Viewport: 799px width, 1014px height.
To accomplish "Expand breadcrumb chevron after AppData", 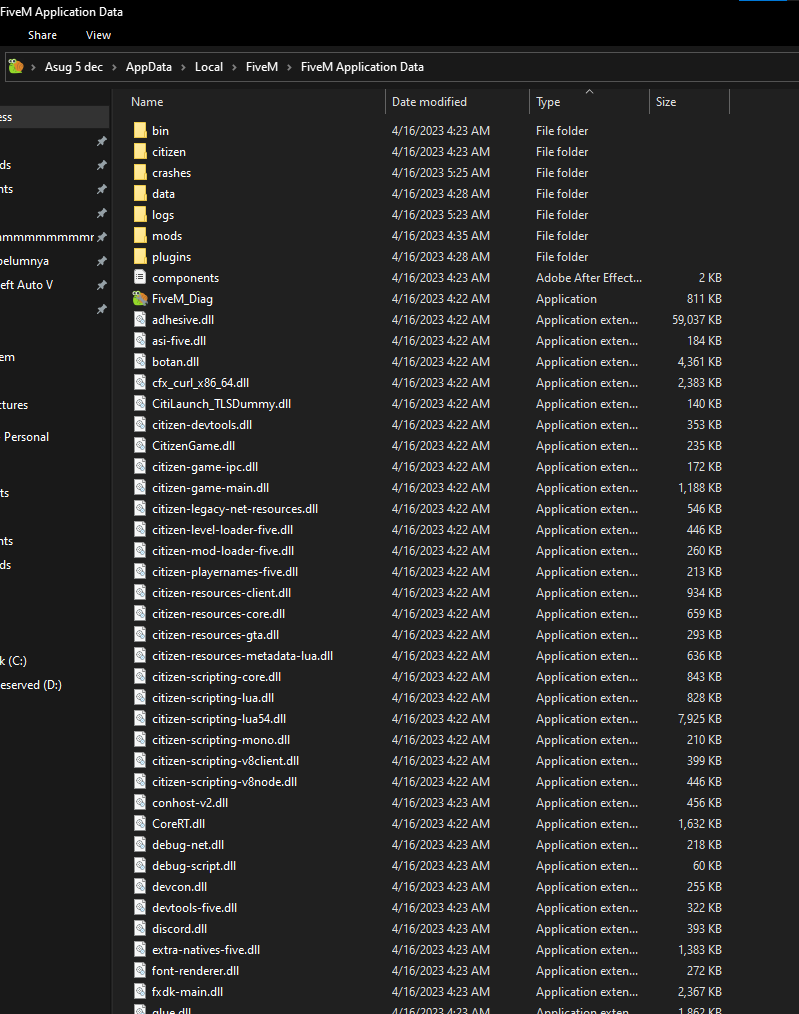I will pyautogui.click(x=184, y=67).
